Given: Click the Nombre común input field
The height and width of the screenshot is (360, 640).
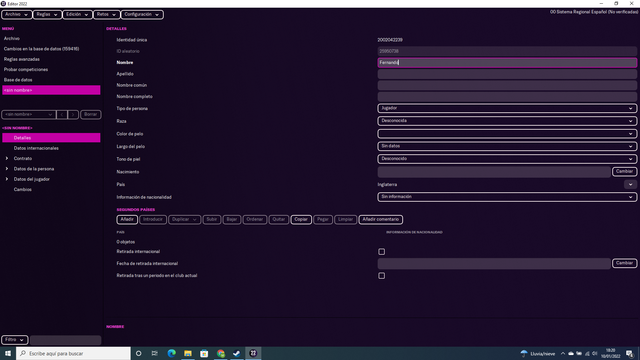Looking at the screenshot, I should (x=507, y=85).
